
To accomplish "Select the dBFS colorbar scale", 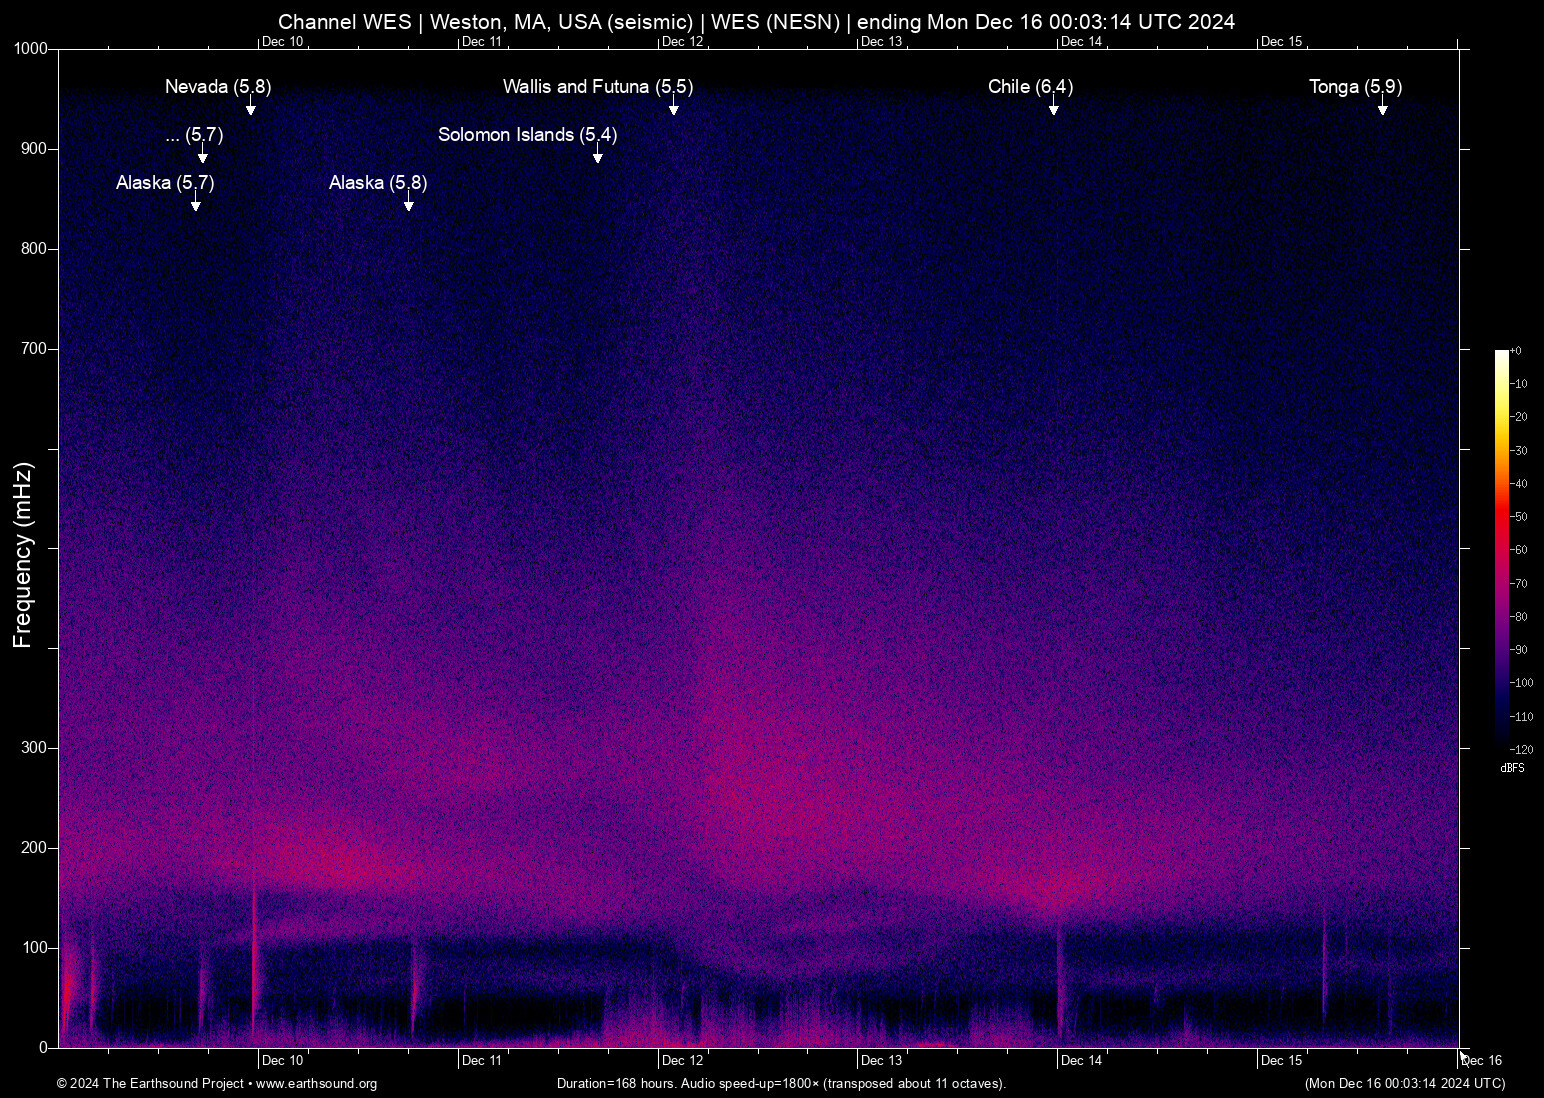I will click(x=1501, y=550).
